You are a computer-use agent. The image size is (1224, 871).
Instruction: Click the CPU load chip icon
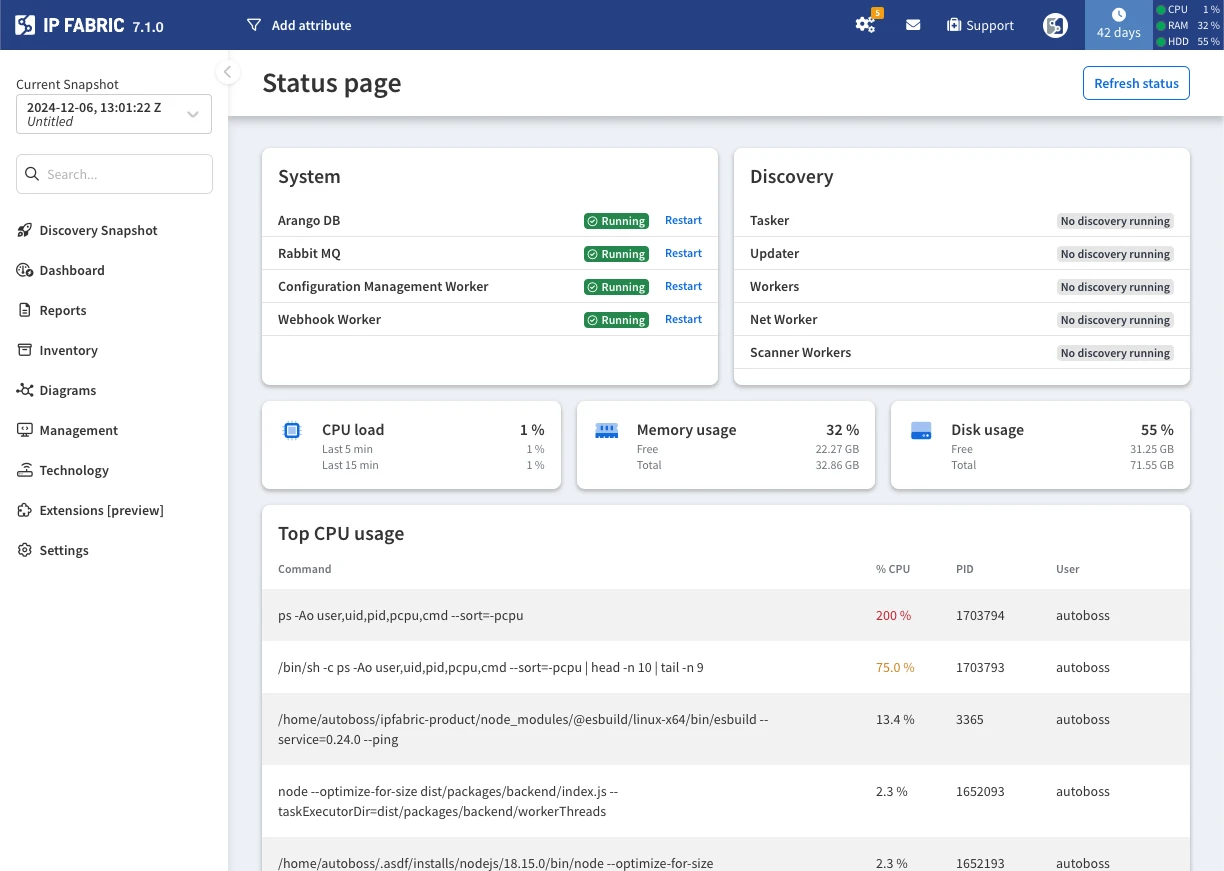(x=292, y=431)
